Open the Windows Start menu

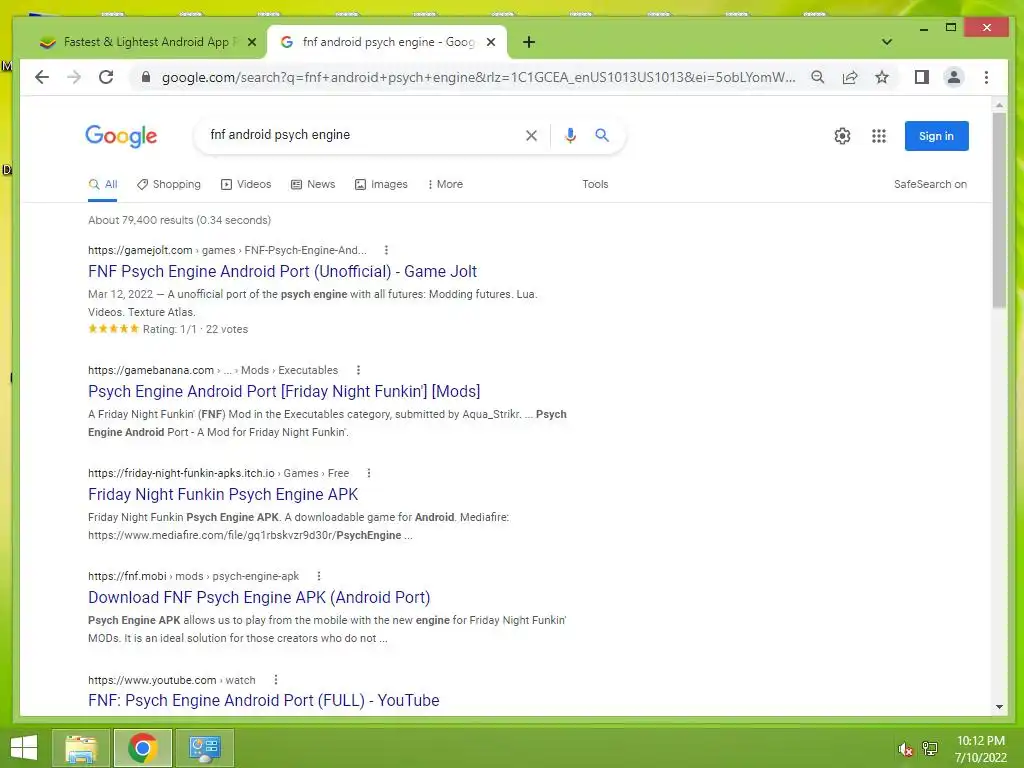click(x=24, y=748)
